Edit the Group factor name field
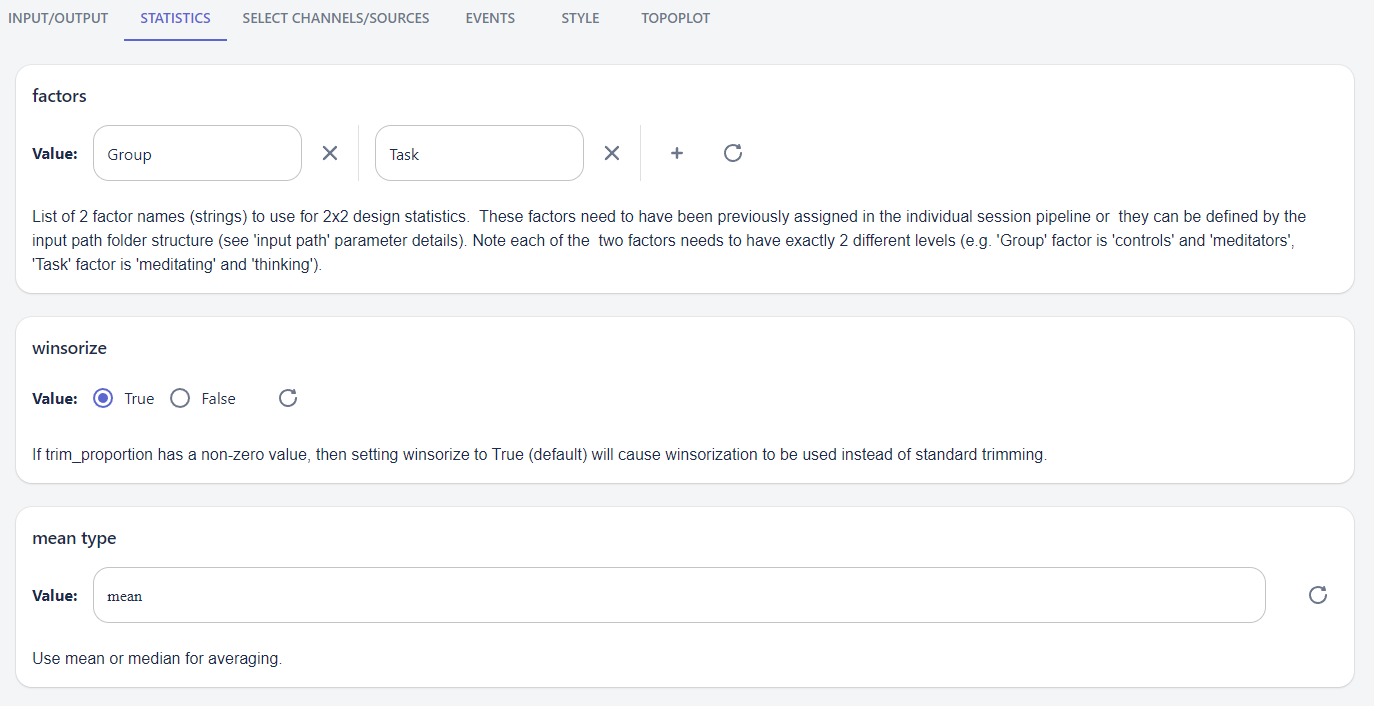Viewport: 1374px width, 706px height. click(197, 153)
